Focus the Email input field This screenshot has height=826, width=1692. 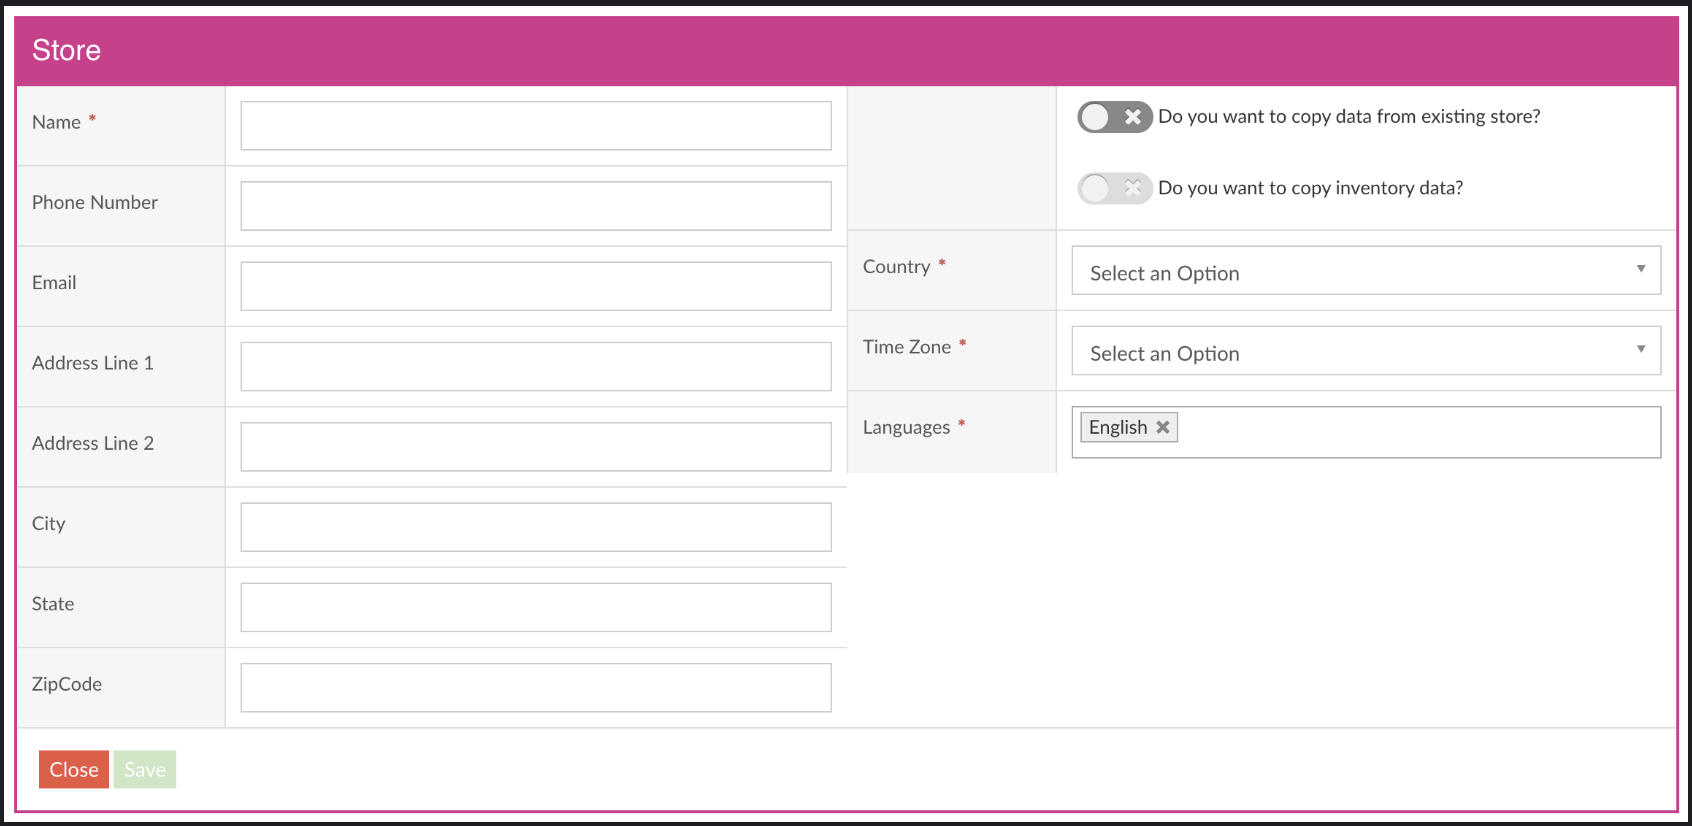pos(536,286)
